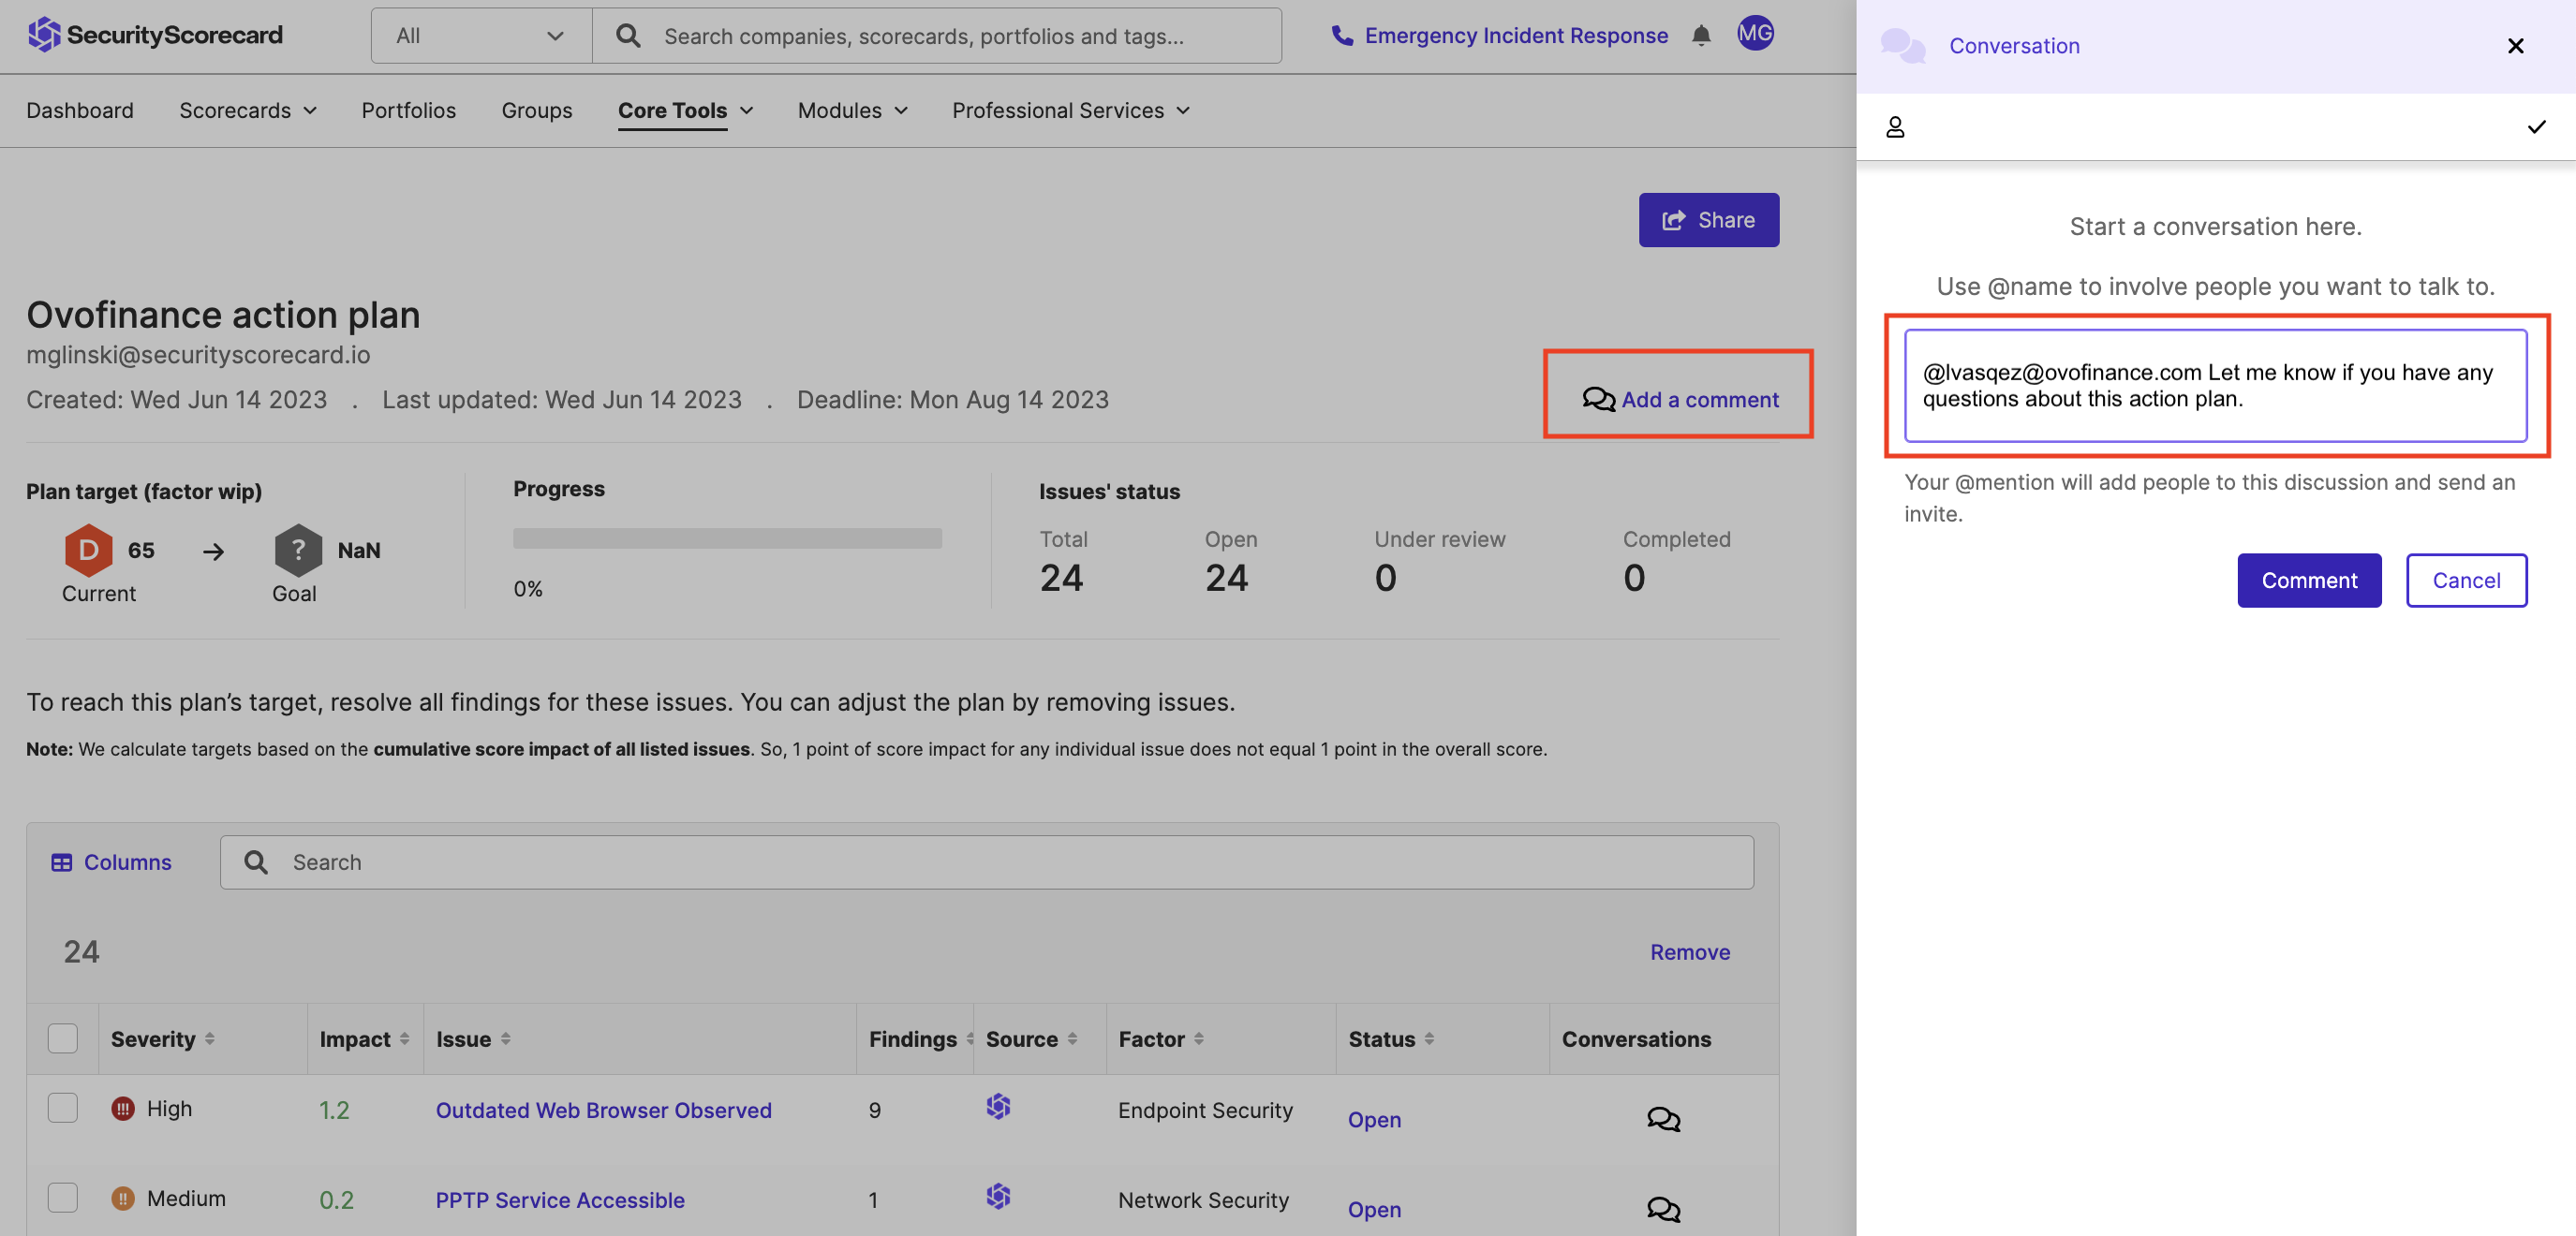Expand the Core Tools menu
2576x1236 pixels.
point(685,110)
